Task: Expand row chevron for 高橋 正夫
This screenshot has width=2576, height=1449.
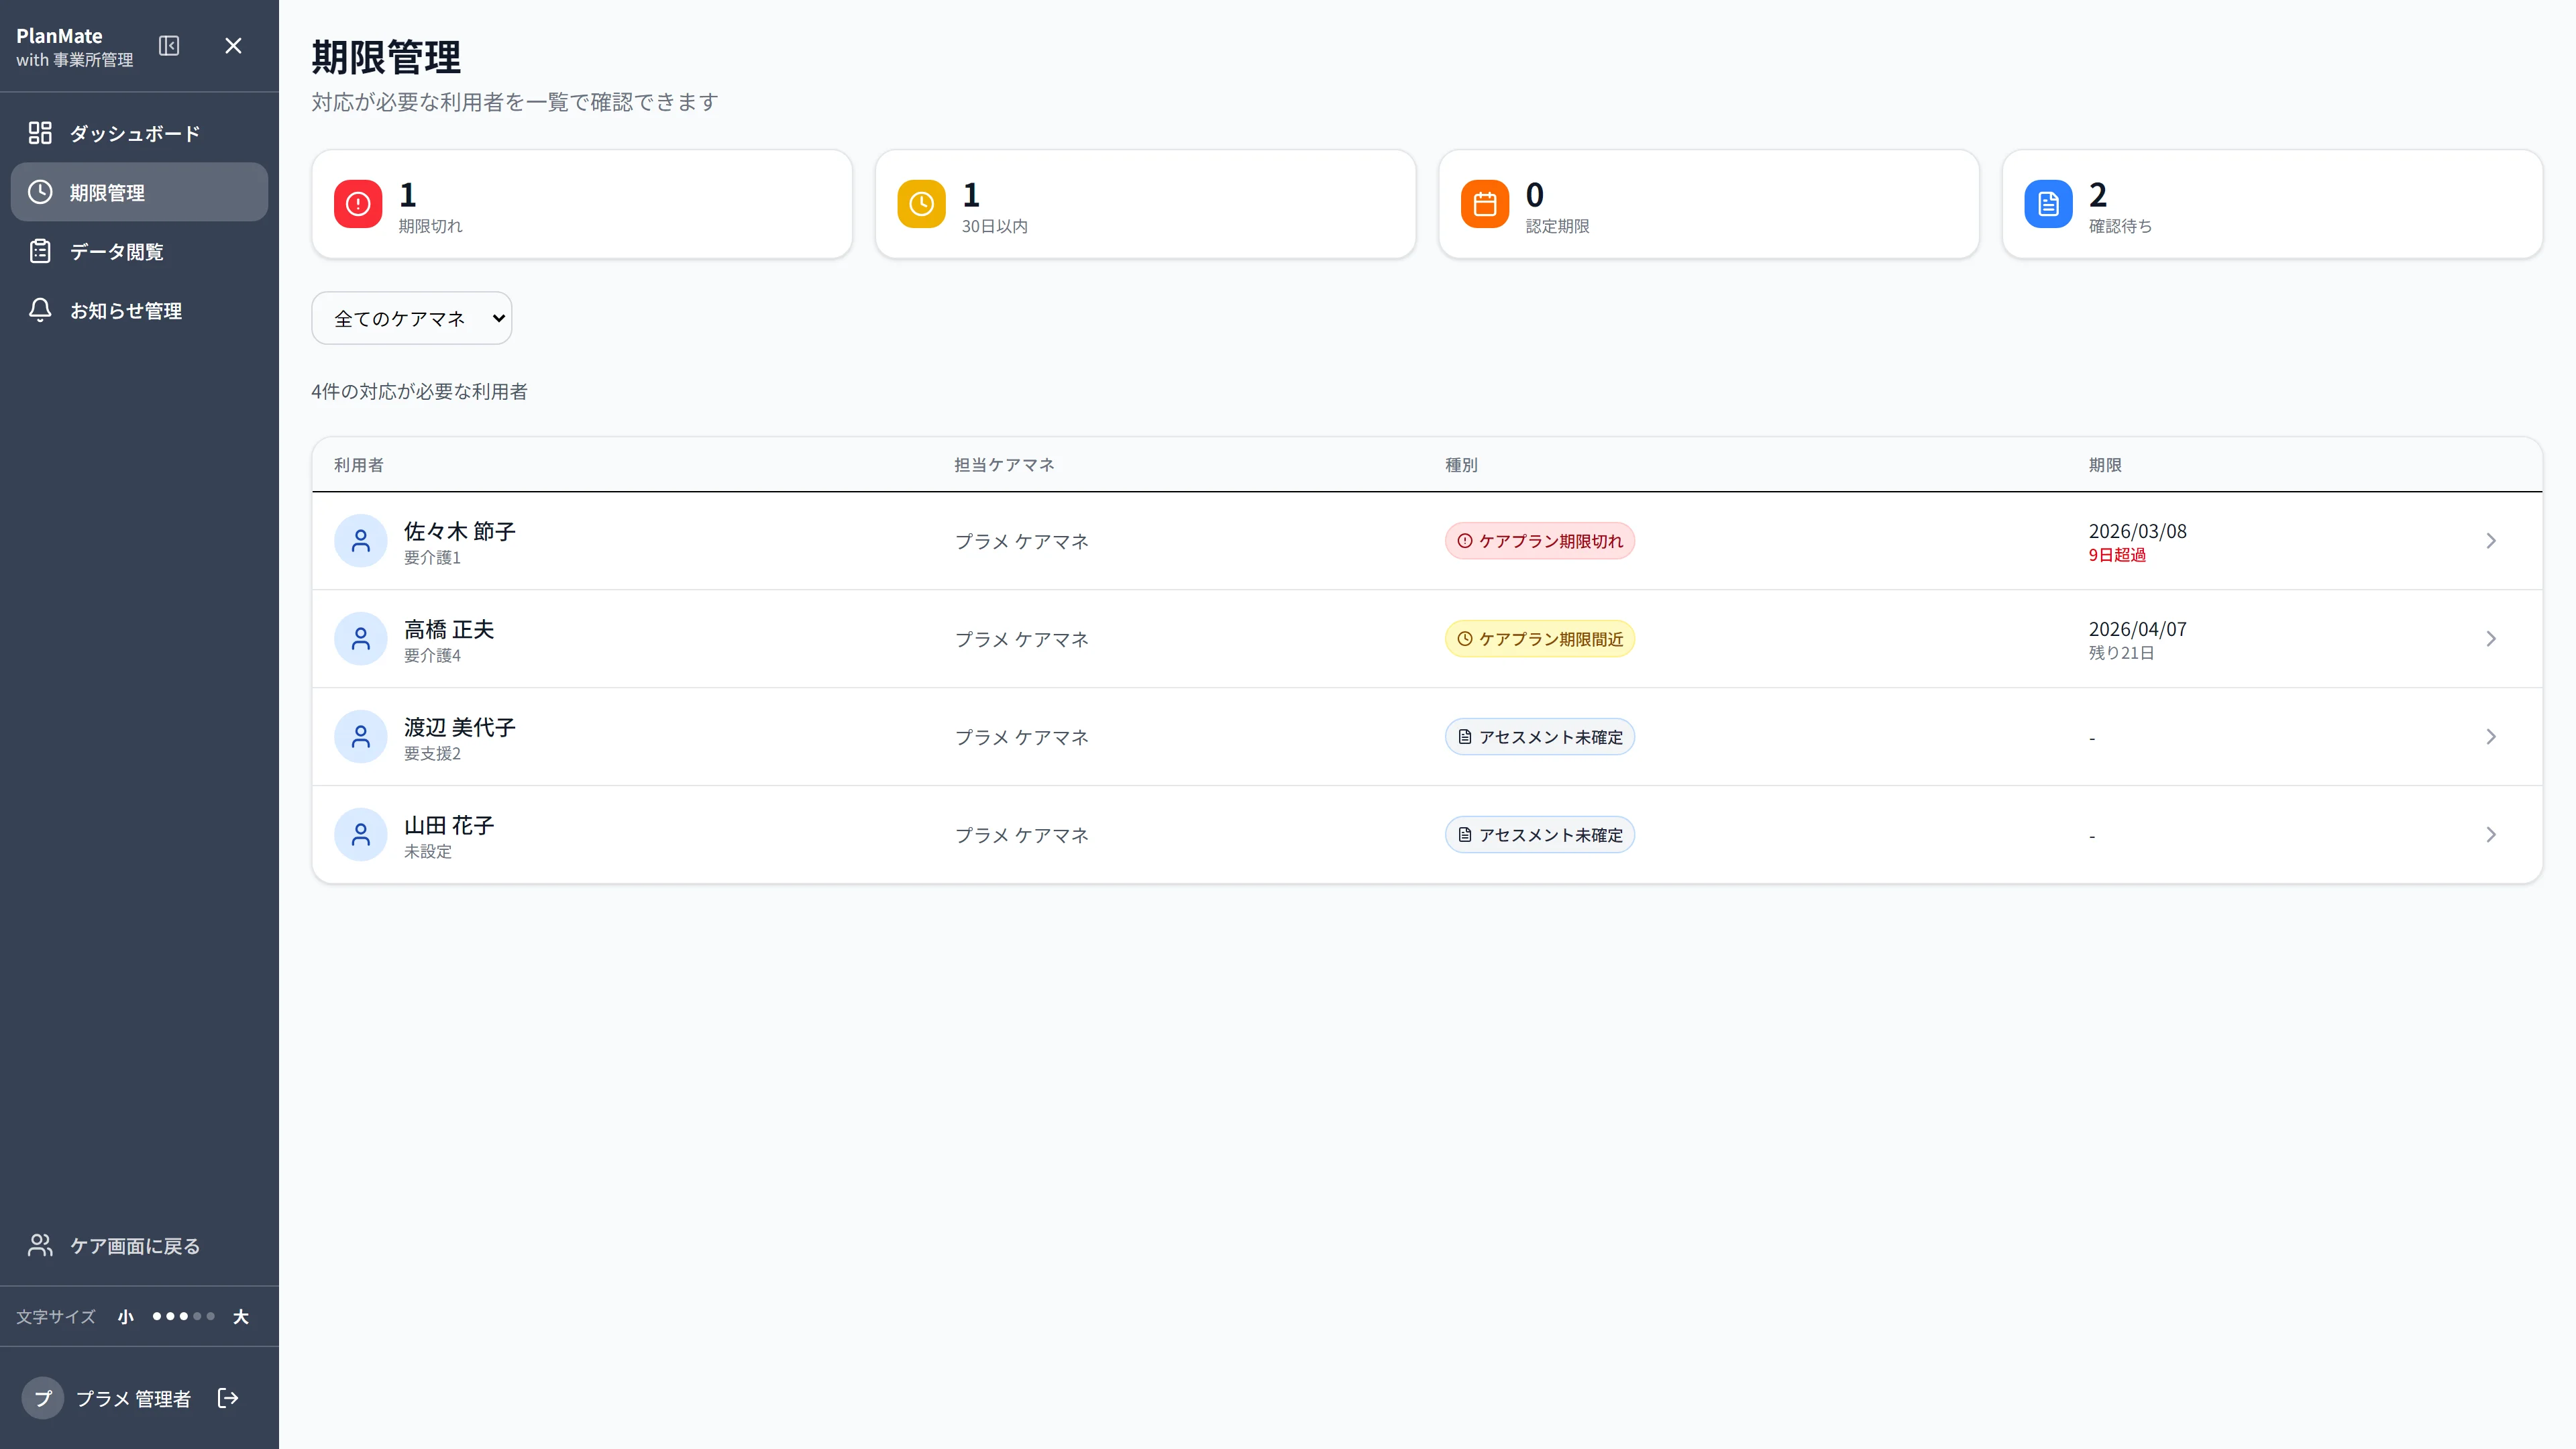Action: click(2491, 639)
